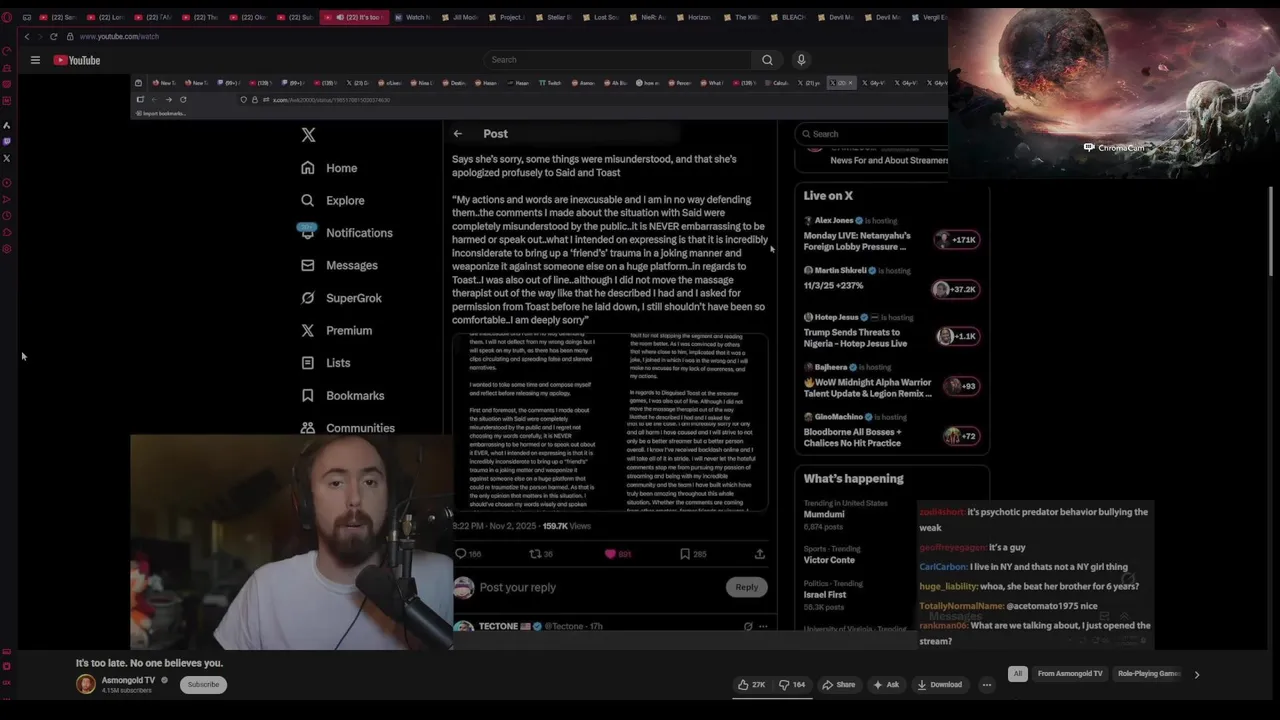Open more actions three-dot menu
Screen dimensions: 1280x720
[986, 685]
